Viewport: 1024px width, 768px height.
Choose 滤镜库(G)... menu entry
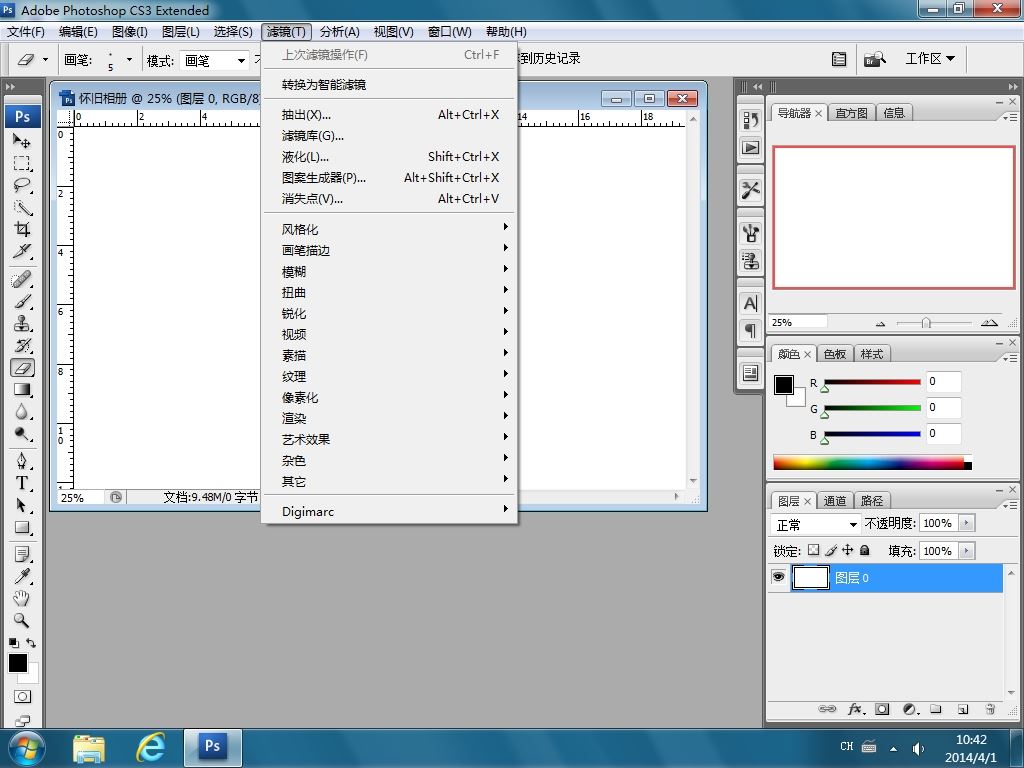pos(389,136)
